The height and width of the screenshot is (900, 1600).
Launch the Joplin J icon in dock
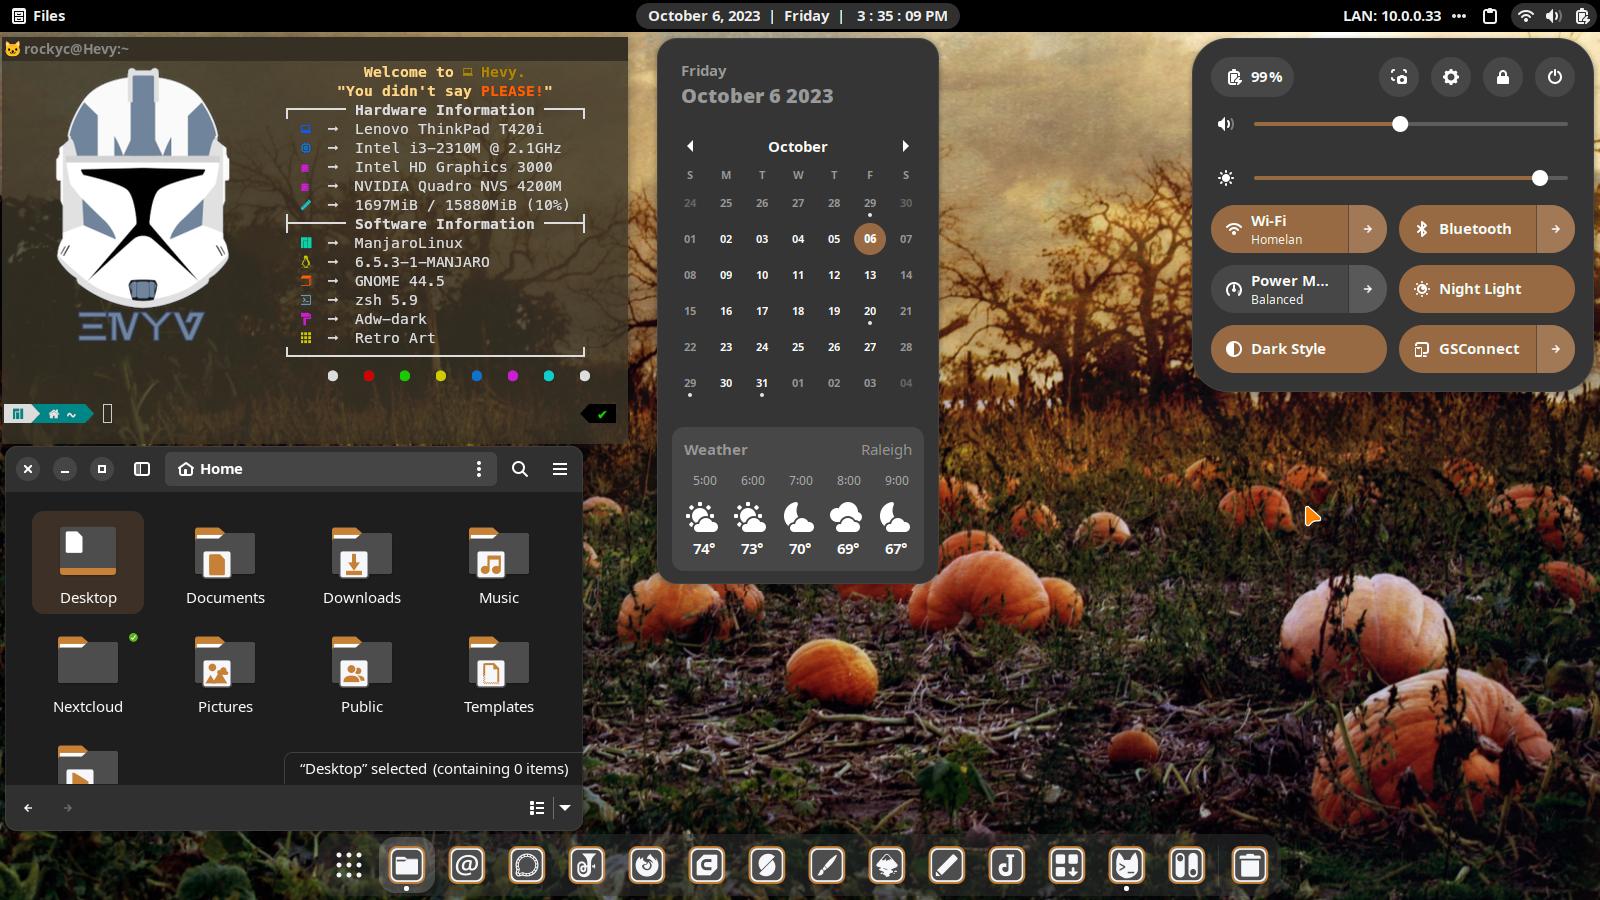coord(1007,865)
